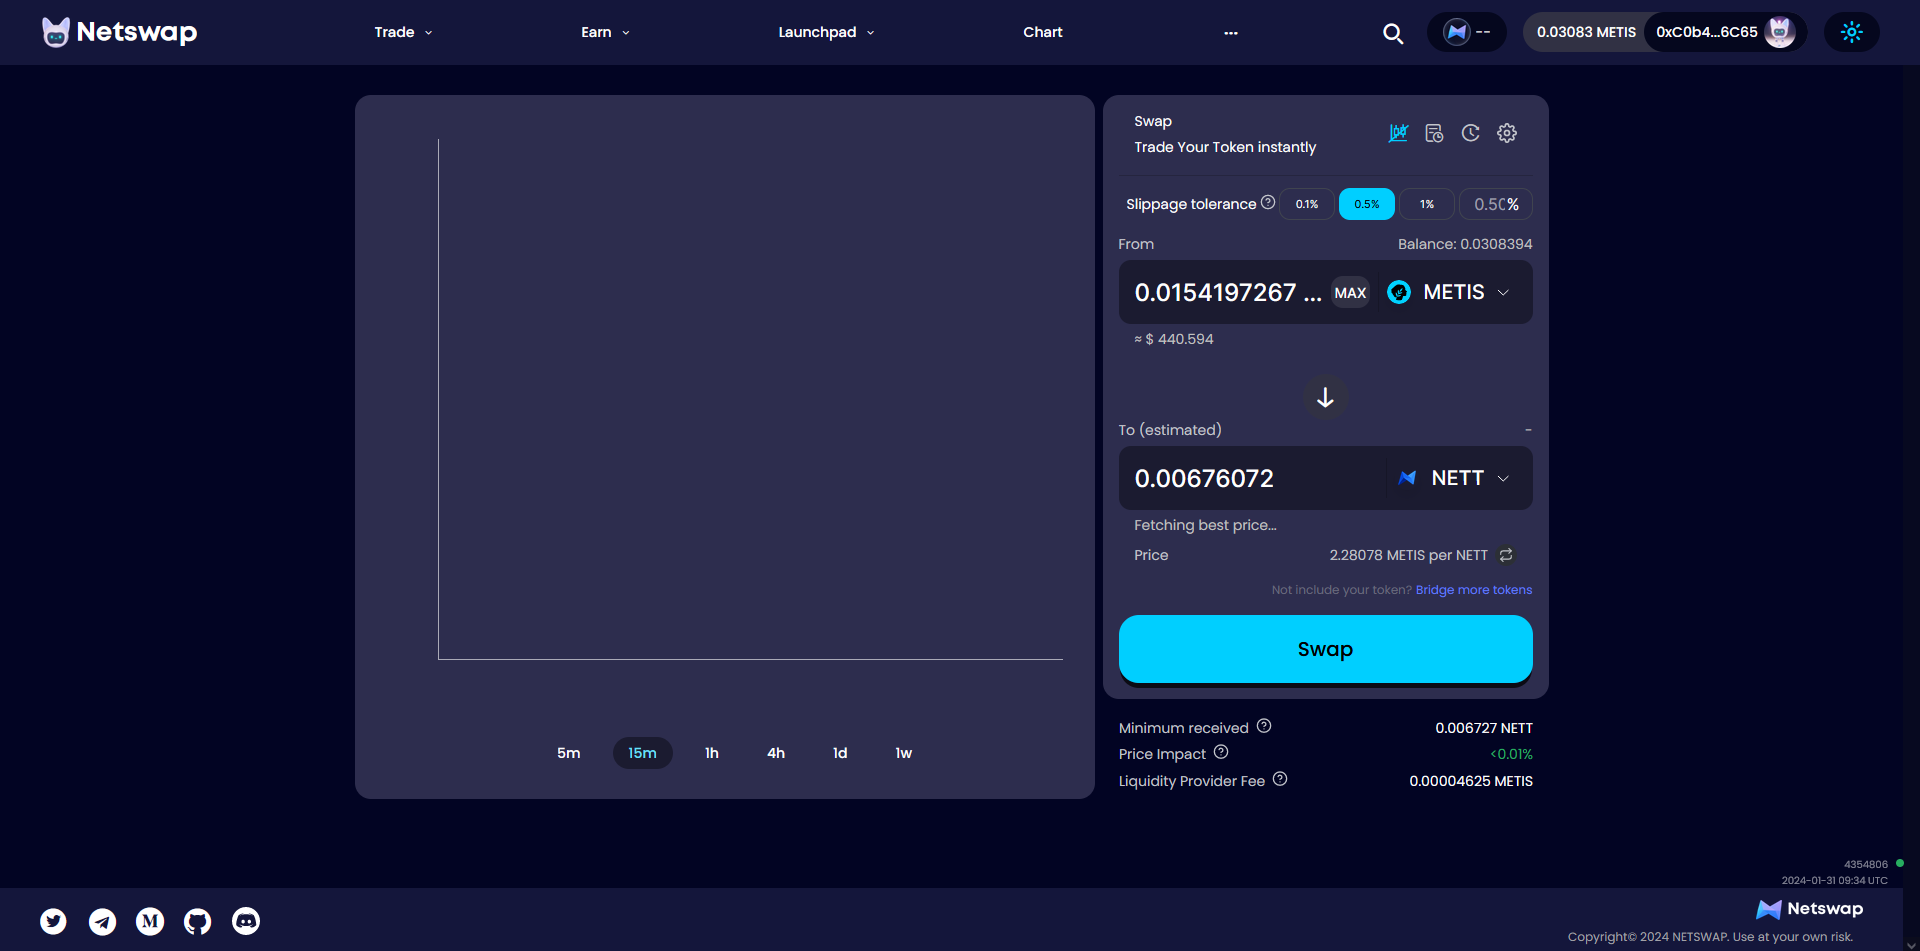Open recent transactions history clock icon

(x=1470, y=133)
